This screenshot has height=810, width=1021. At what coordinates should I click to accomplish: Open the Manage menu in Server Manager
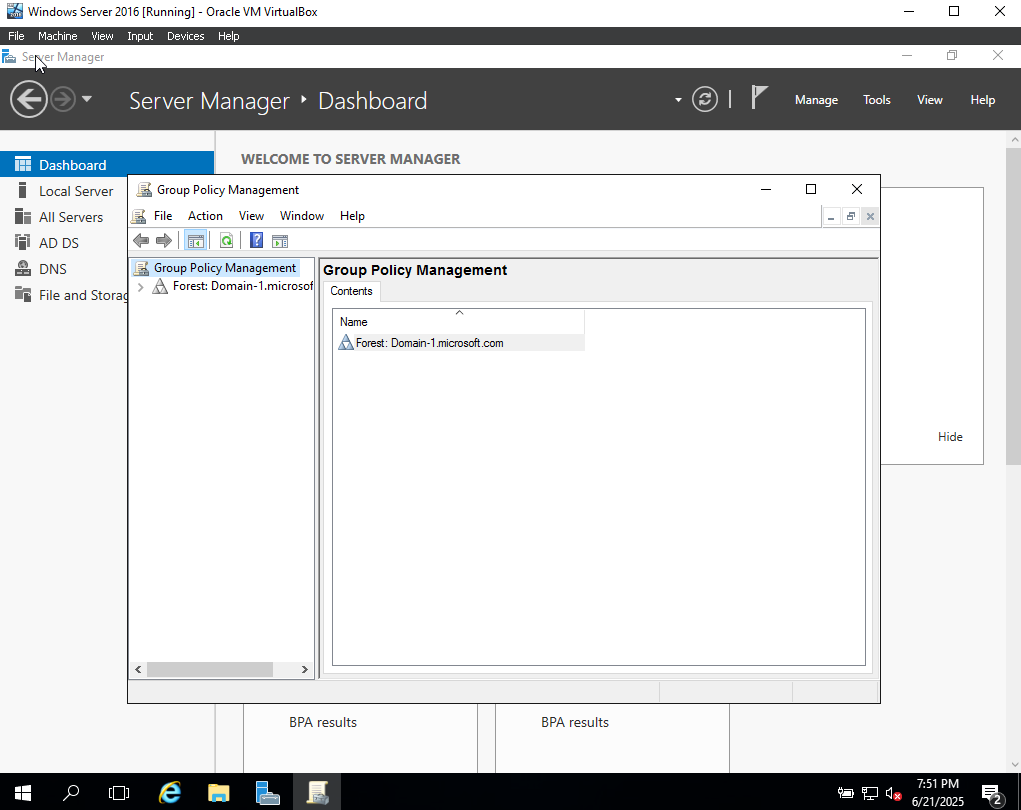(x=816, y=100)
